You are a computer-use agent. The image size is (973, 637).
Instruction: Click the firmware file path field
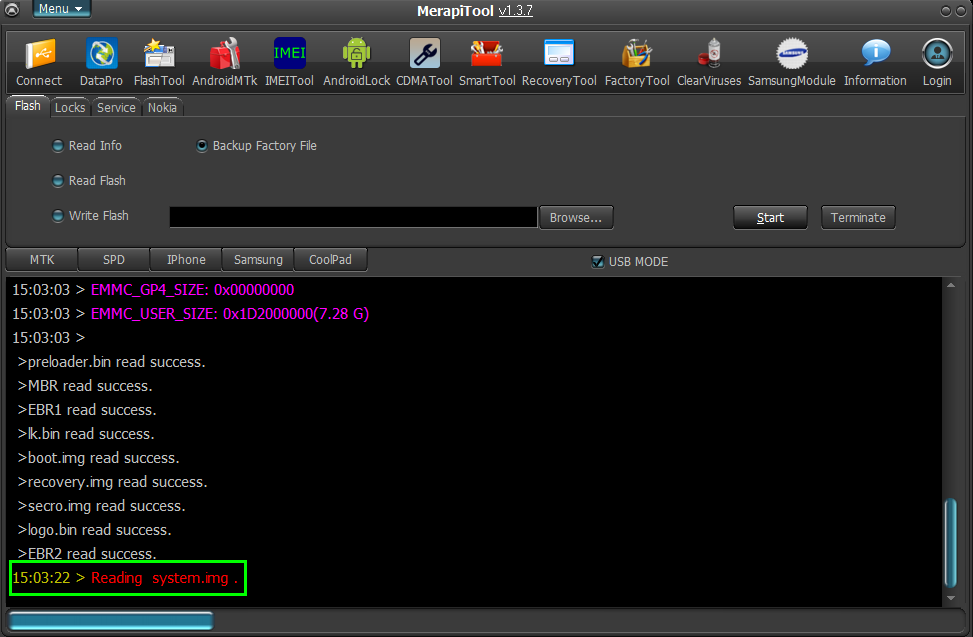[353, 217]
